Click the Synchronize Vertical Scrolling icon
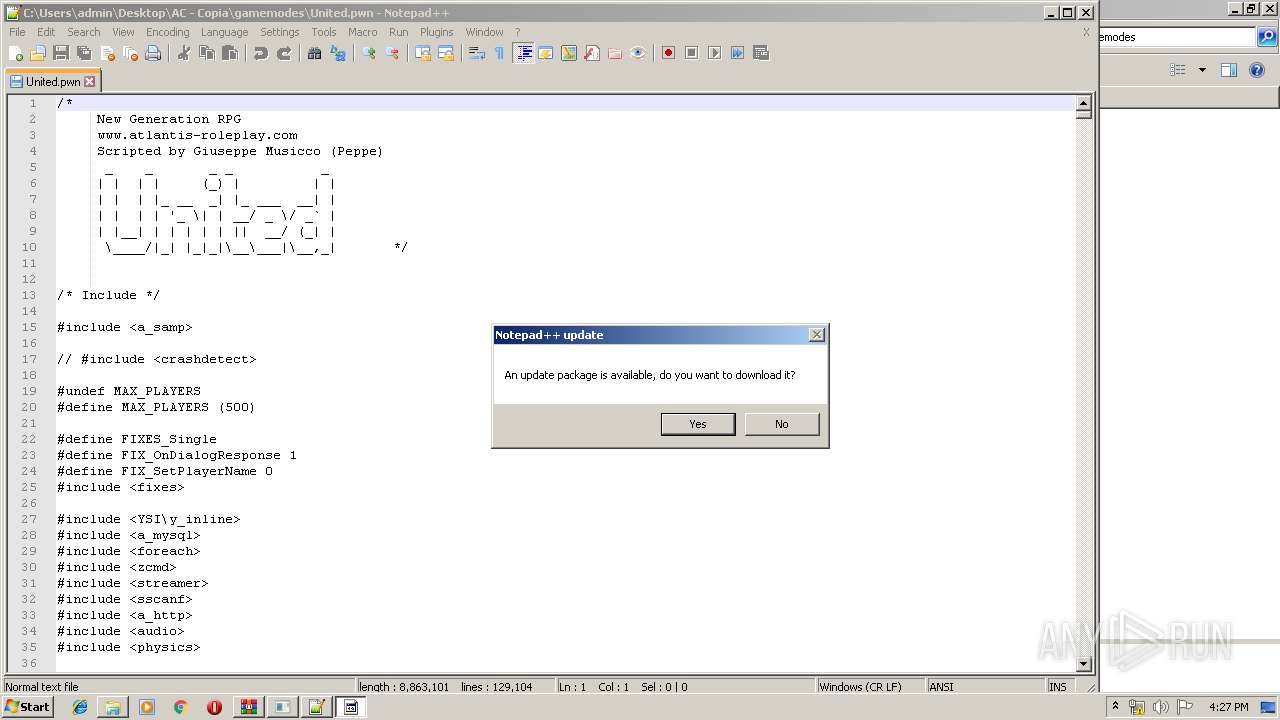Viewport: 1280px width, 720px height. (x=423, y=53)
